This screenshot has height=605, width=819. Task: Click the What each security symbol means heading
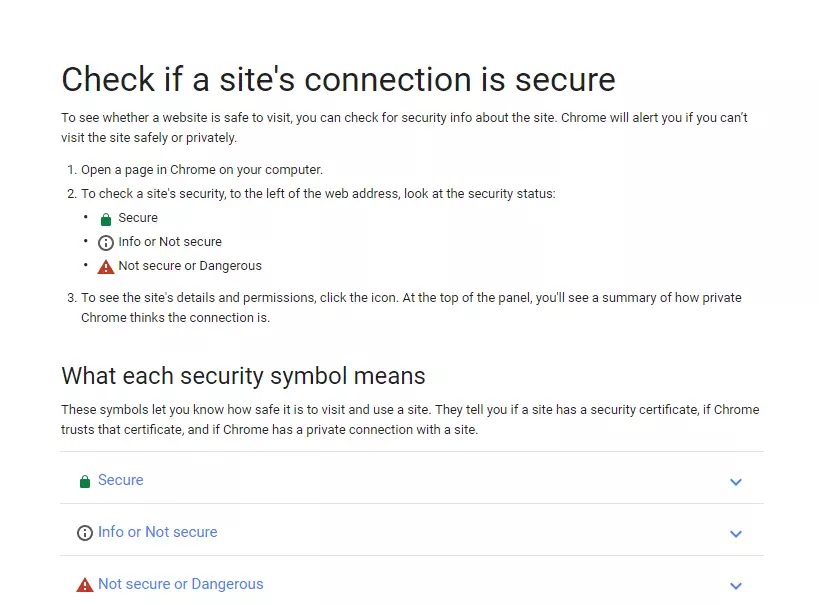(243, 376)
